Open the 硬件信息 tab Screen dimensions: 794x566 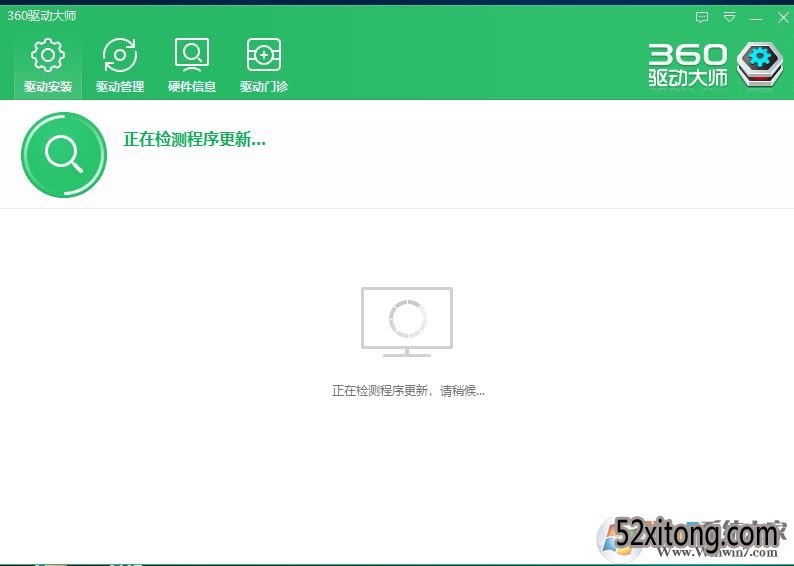(192, 65)
